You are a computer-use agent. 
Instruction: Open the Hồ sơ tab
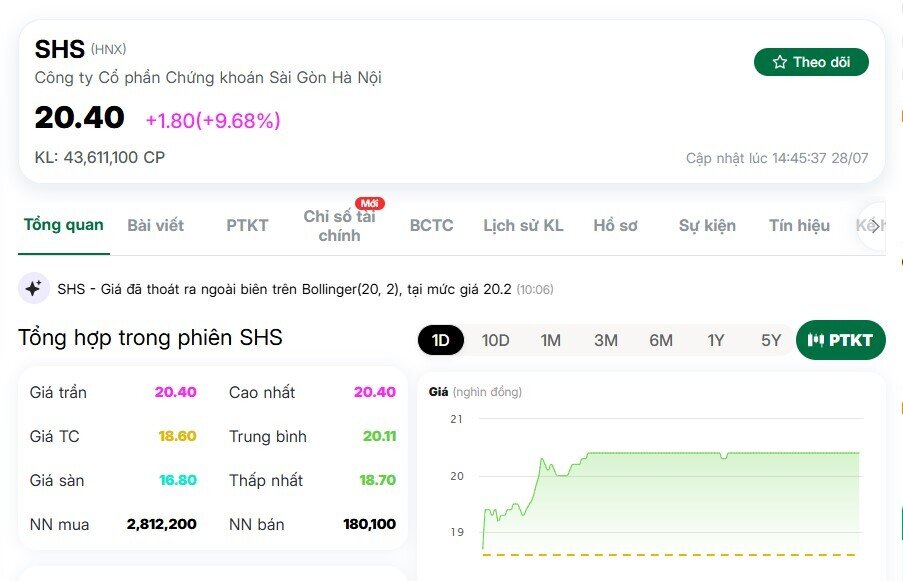click(616, 225)
